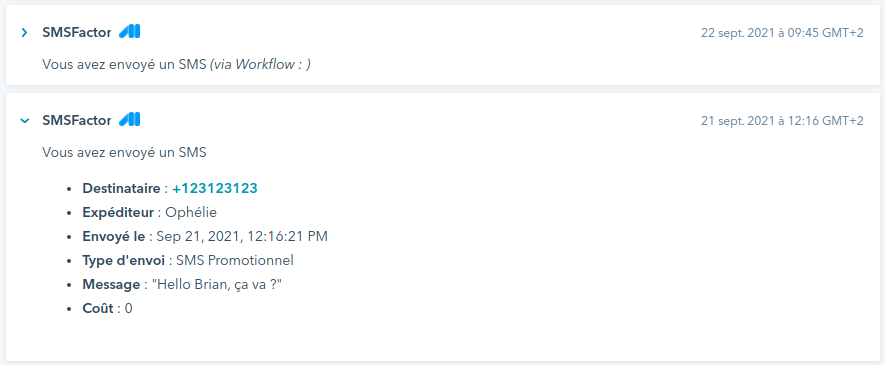The height and width of the screenshot is (365, 885).
Task: Click the SMSFactor logo icon in first card
Action: (x=130, y=32)
